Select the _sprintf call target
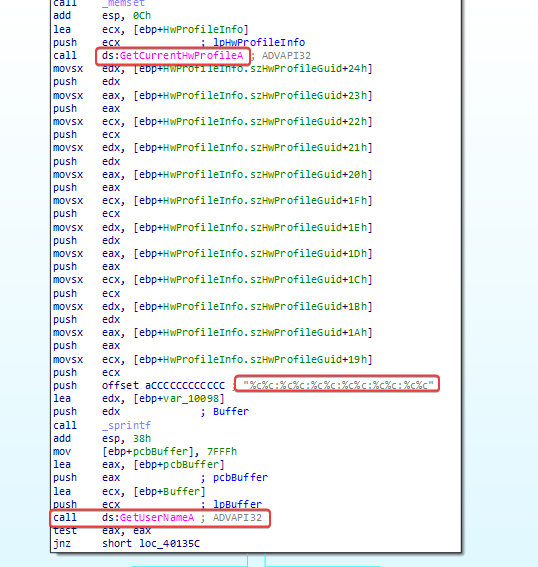Screen dimensions: 538x567 126,425
